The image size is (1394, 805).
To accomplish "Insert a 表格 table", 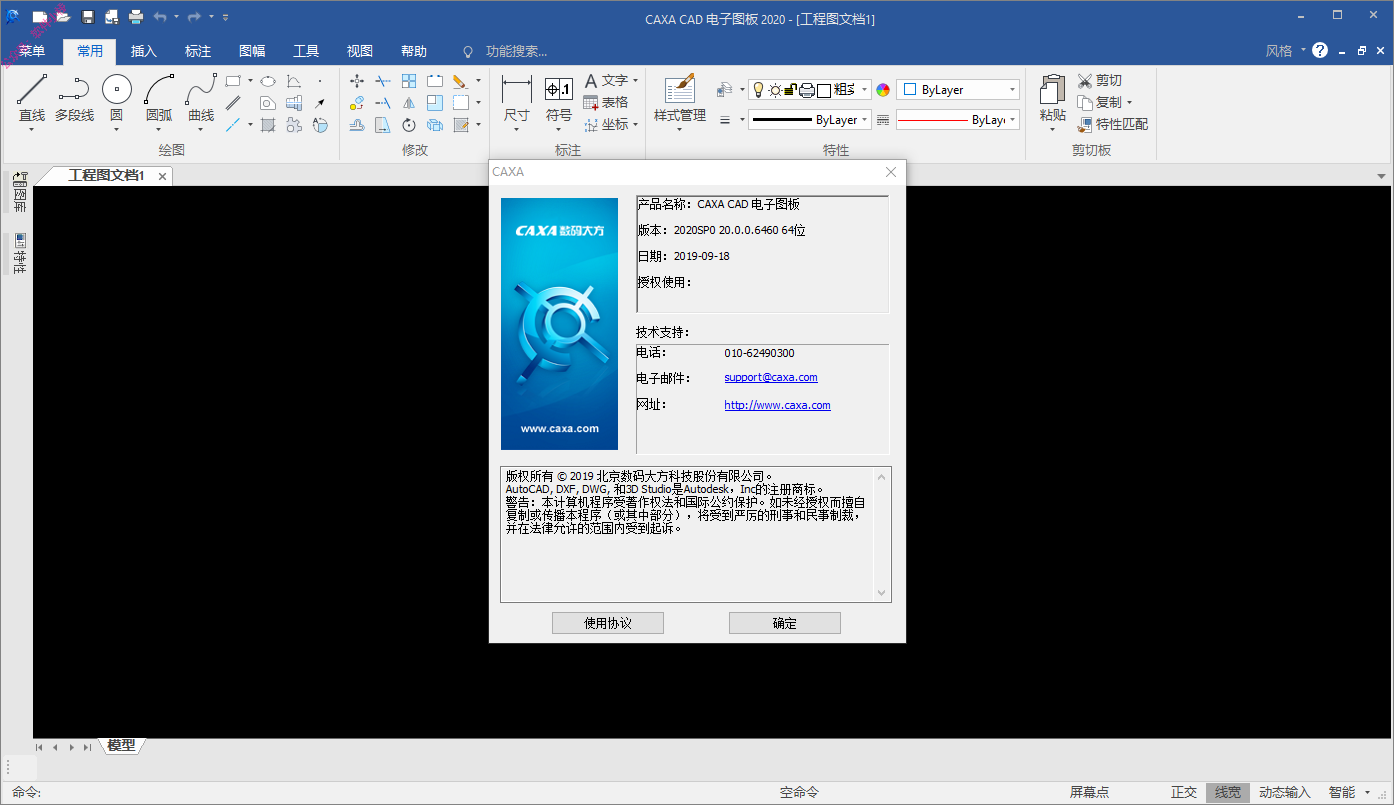I will tap(606, 102).
